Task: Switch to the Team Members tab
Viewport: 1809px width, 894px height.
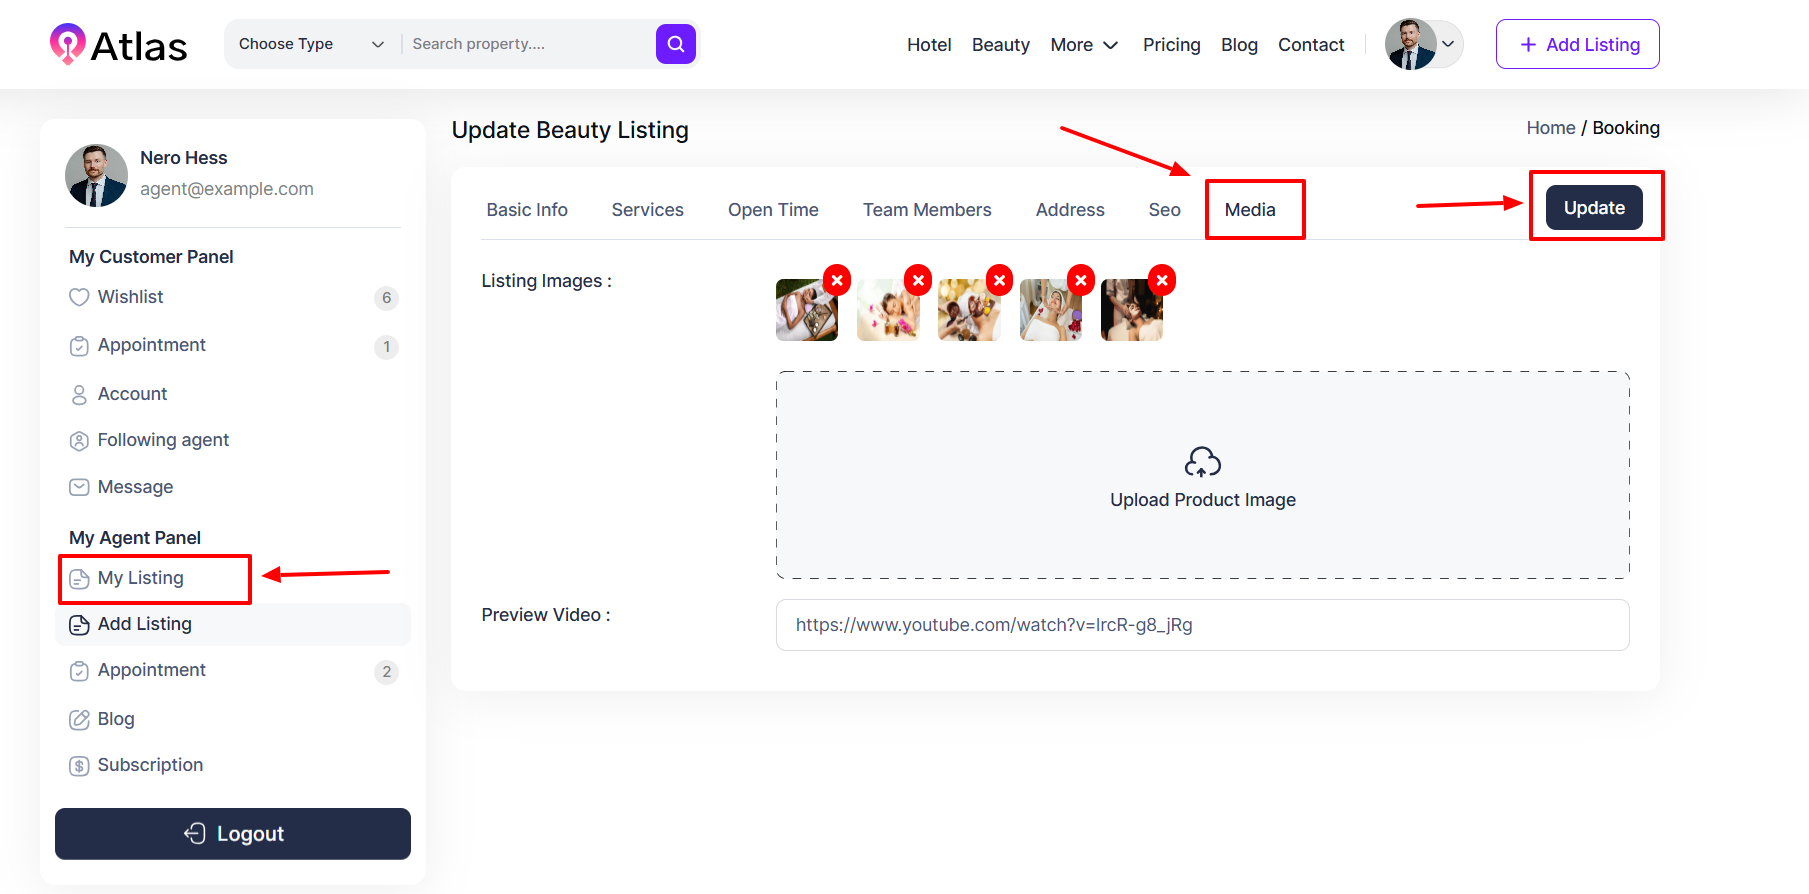Action: (x=926, y=210)
